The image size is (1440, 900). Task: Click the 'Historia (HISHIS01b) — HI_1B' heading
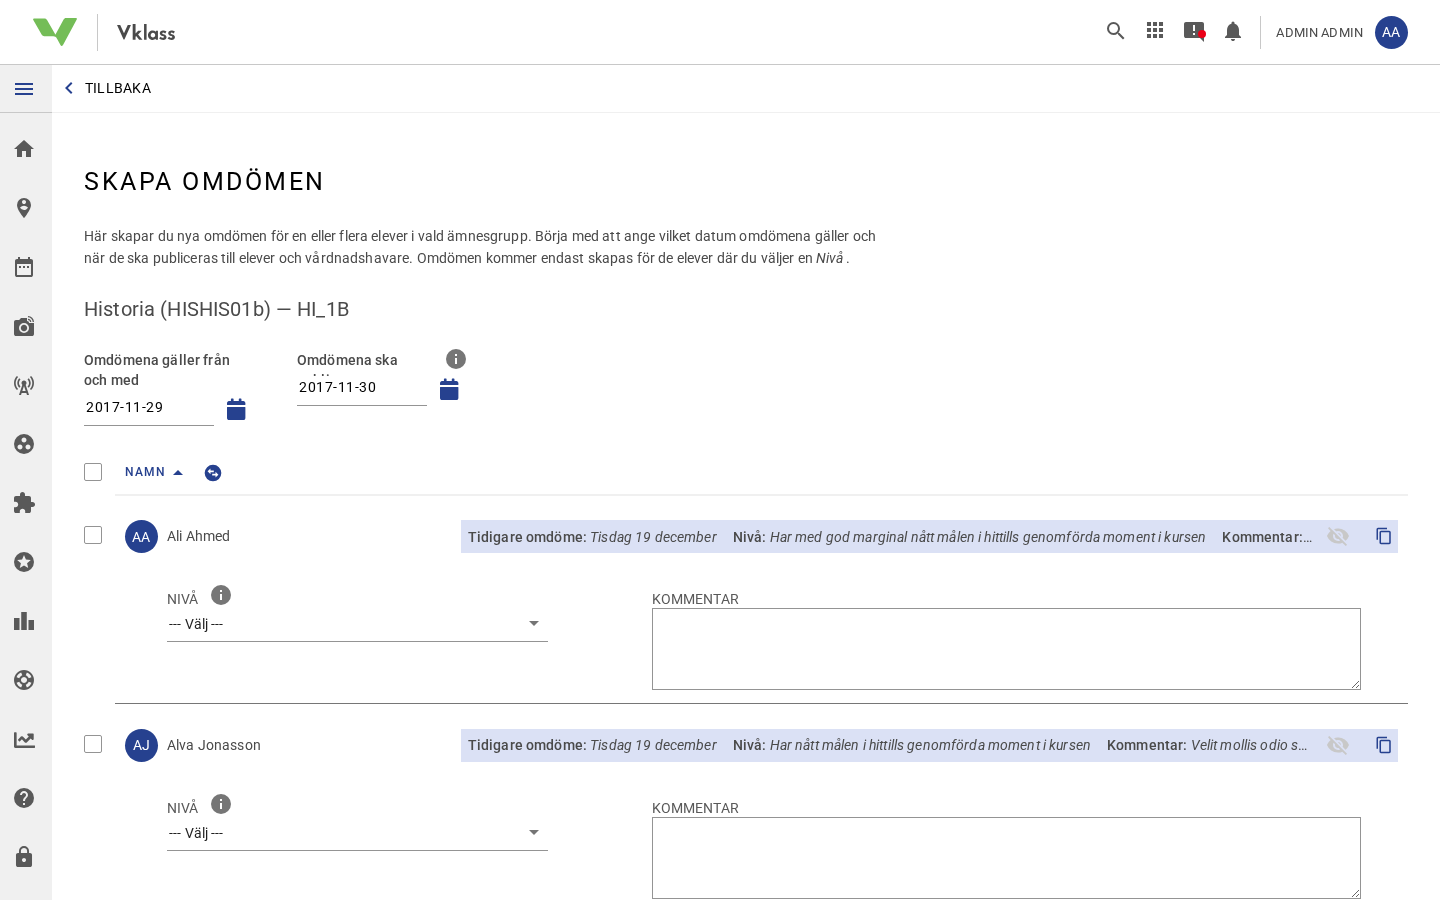pyautogui.click(x=217, y=309)
